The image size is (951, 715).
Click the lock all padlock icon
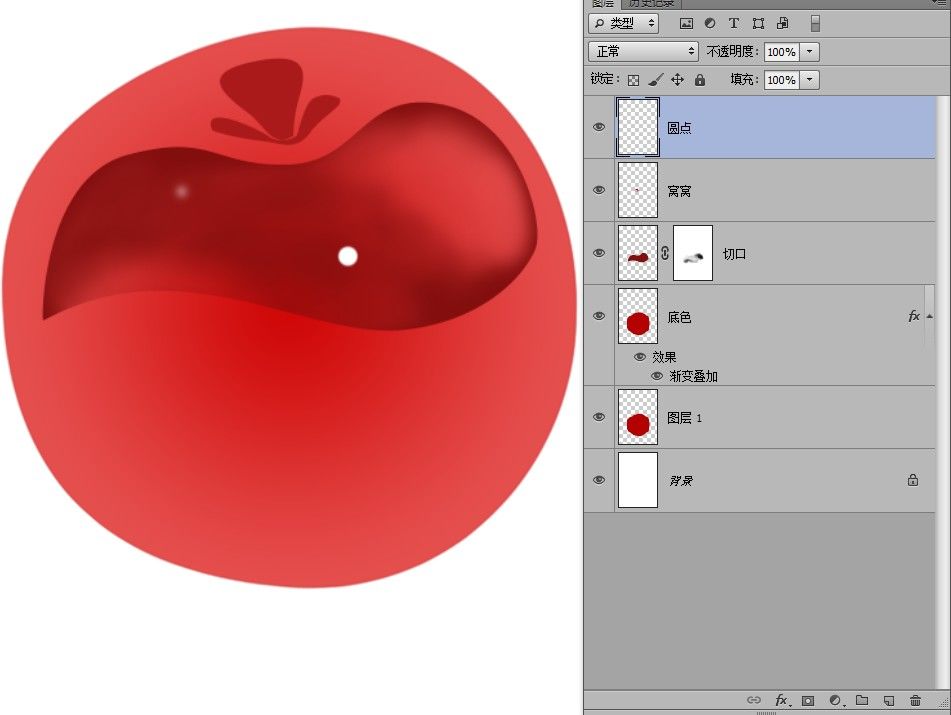click(x=700, y=80)
